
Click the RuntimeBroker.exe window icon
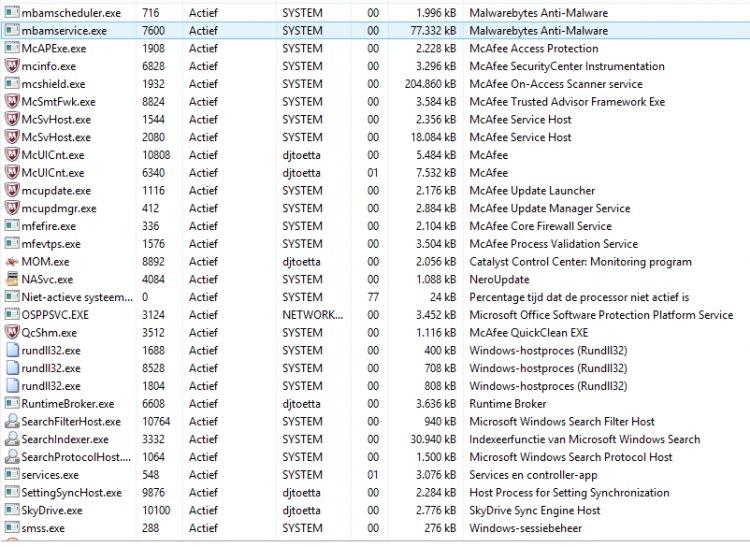[11, 404]
